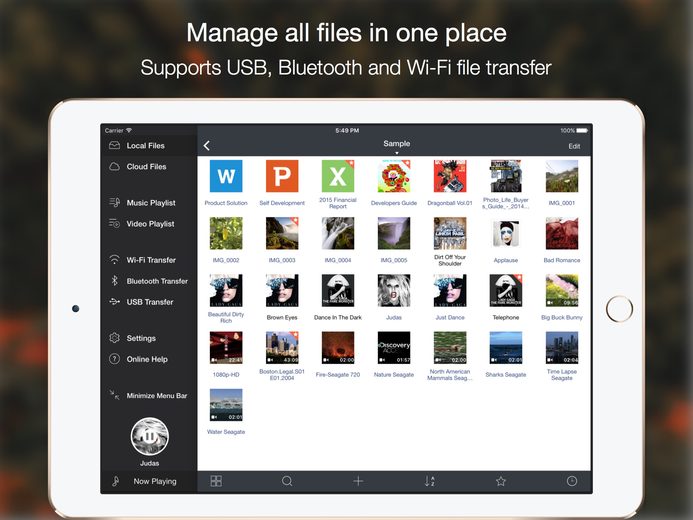Play North American Mammals video
The height and width of the screenshot is (520, 693).
click(450, 348)
